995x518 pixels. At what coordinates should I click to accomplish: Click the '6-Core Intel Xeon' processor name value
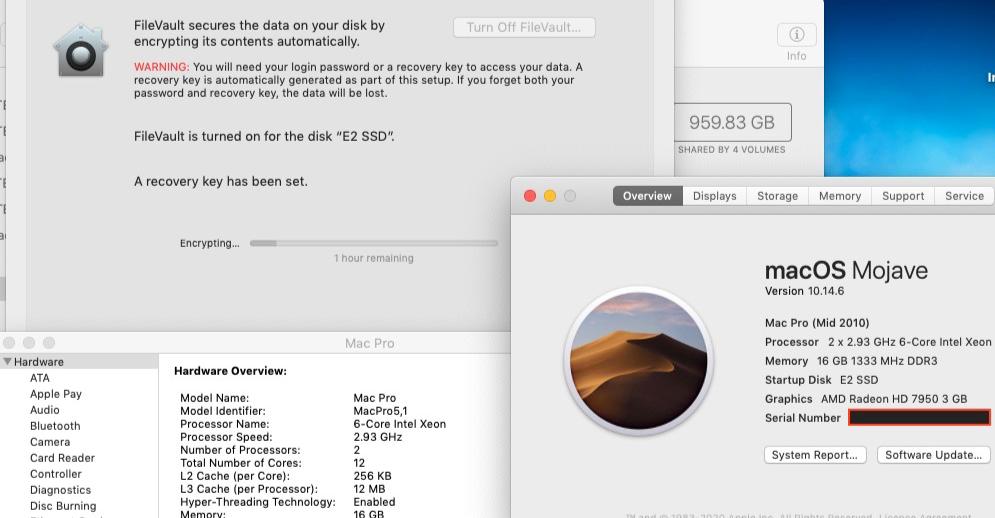tap(400, 423)
